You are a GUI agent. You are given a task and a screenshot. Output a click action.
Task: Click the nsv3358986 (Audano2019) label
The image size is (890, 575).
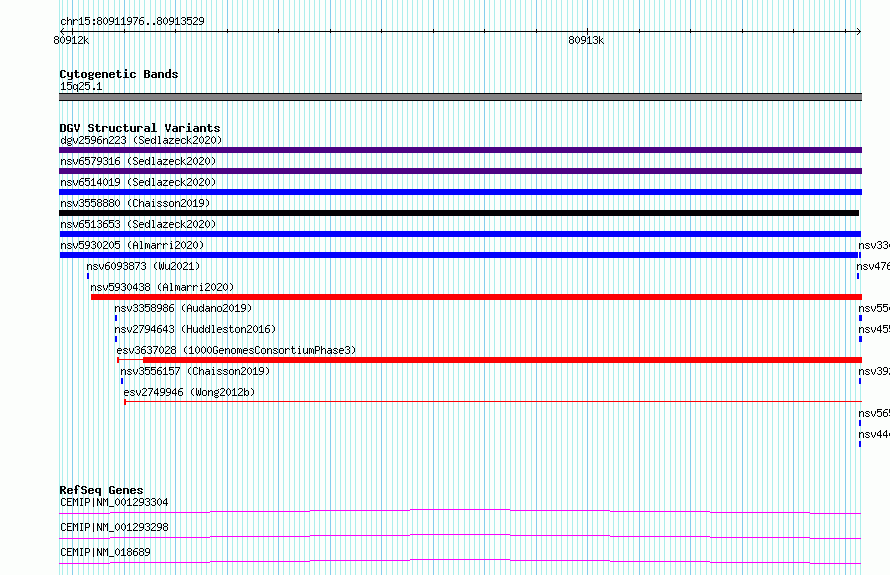[183, 308]
